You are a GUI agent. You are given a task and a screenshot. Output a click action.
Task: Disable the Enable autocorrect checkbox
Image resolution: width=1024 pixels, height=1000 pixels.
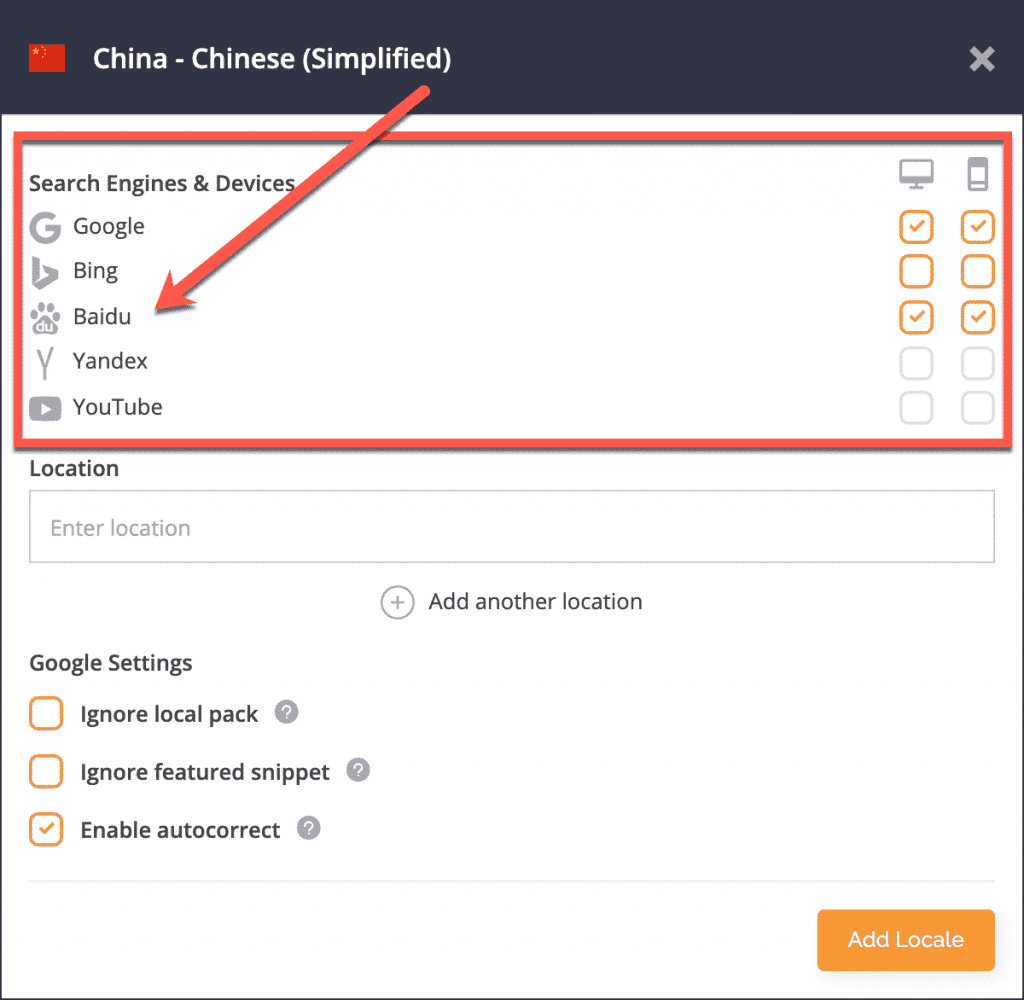(46, 830)
